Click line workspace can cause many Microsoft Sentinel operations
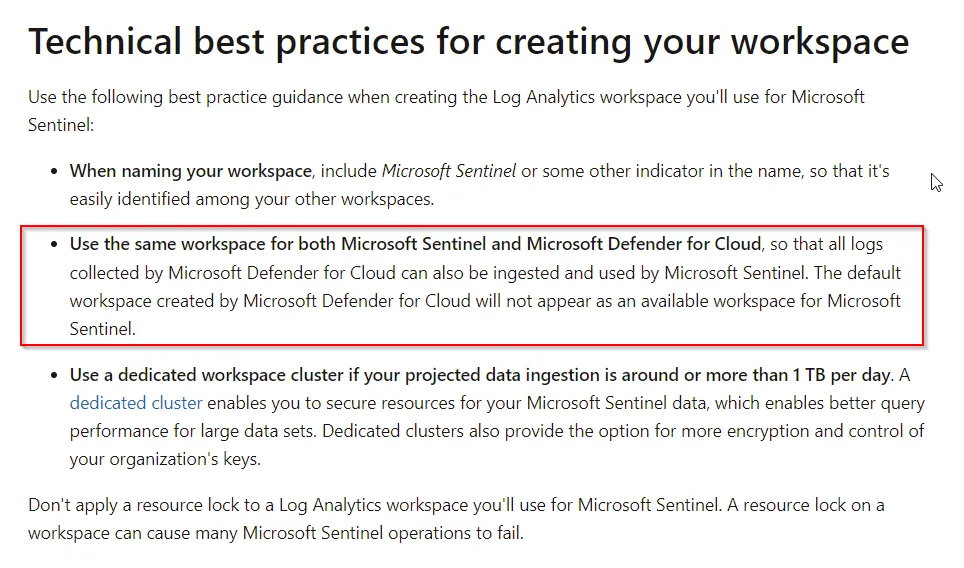964x568 pixels. click(x=276, y=533)
